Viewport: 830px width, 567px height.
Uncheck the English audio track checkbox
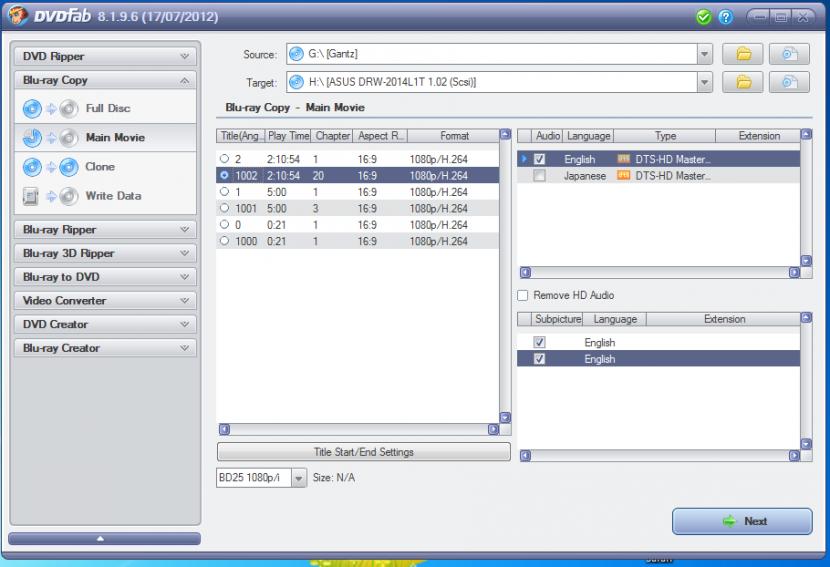[539, 159]
